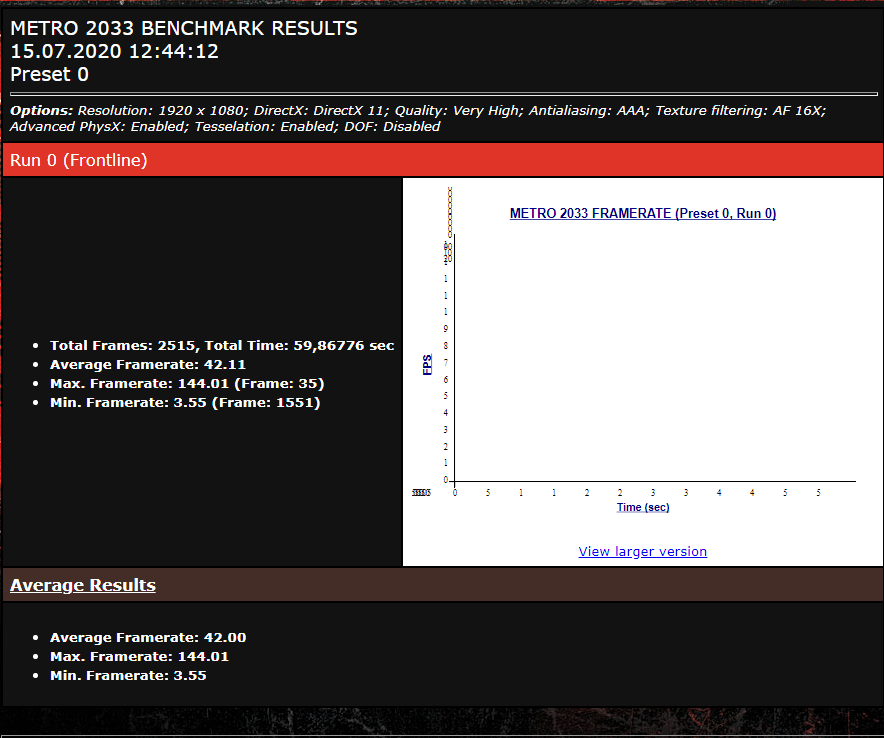Viewport: 884px width, 738px height.
Task: Click 'Max. Framerate: 144.01' in Average Results
Action: (x=139, y=657)
